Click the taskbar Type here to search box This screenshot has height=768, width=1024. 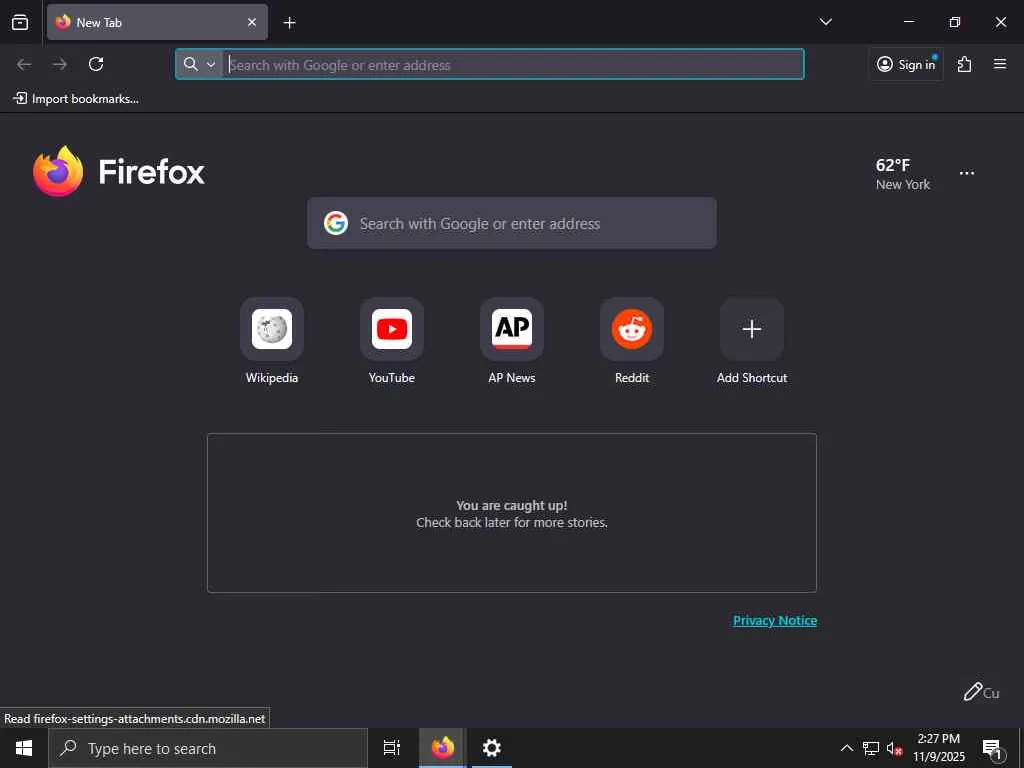tap(208, 748)
